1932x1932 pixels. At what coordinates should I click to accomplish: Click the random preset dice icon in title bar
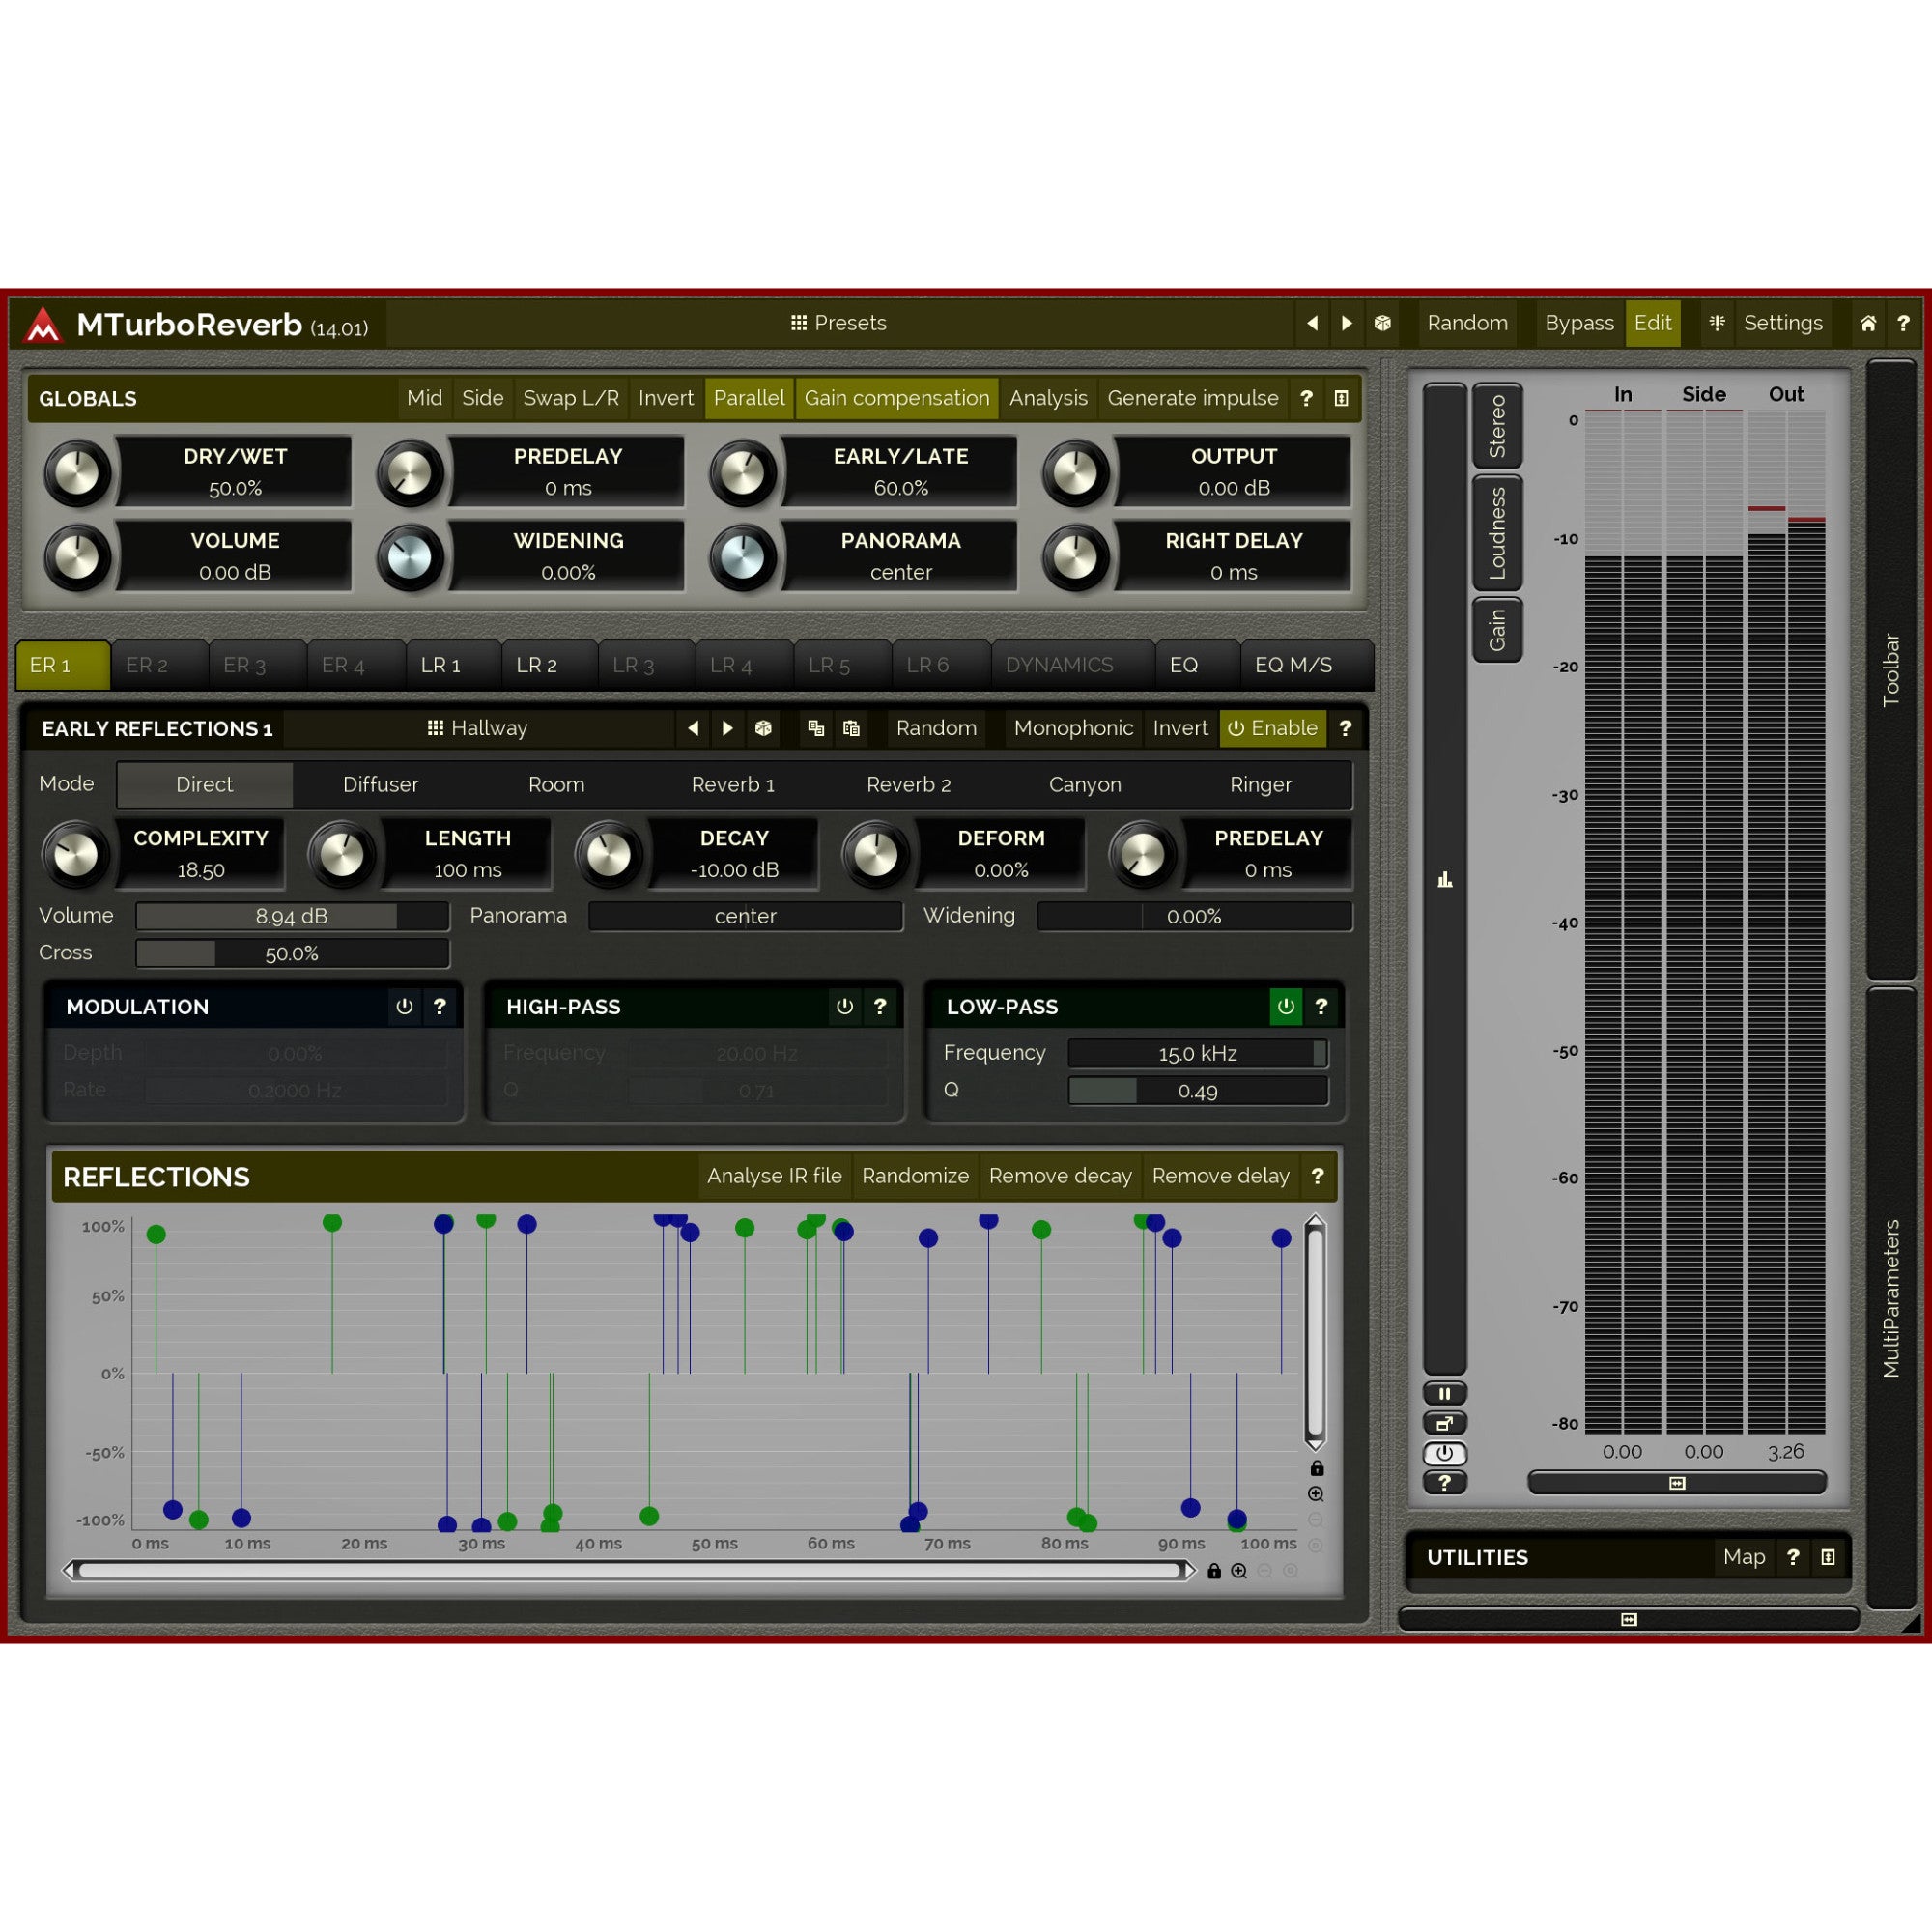pyautogui.click(x=1382, y=323)
